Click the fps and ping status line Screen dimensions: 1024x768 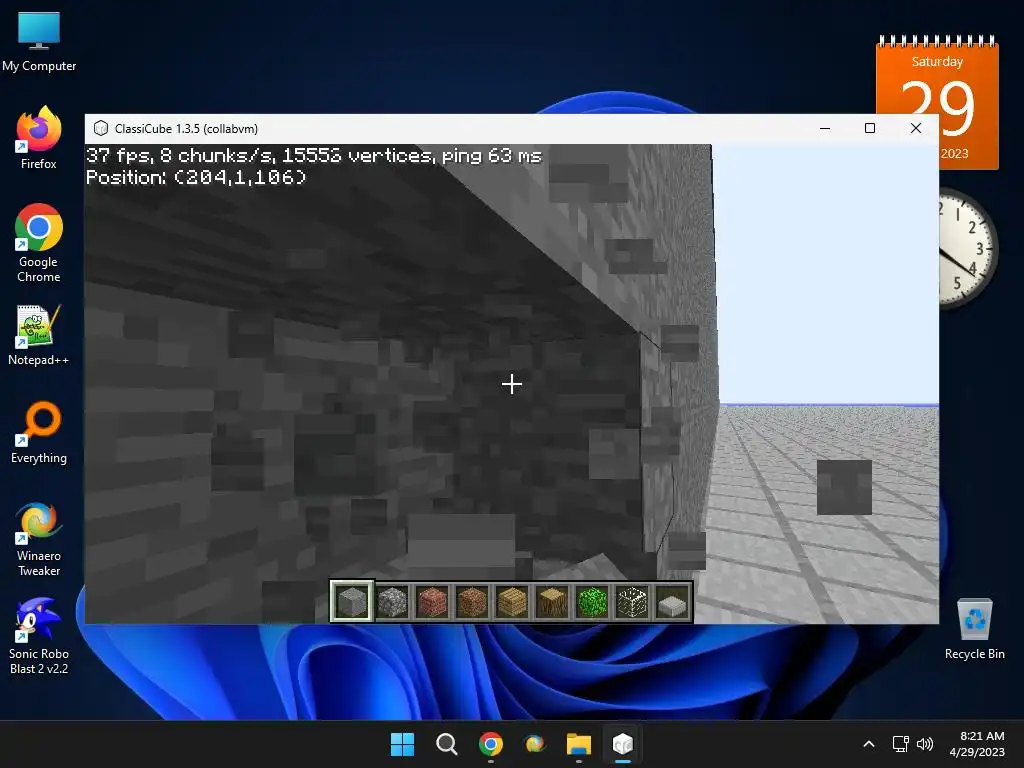tap(314, 155)
